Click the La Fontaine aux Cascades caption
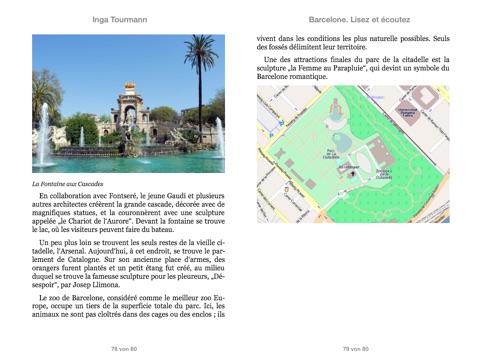This screenshot has width=480, height=360. [68, 184]
